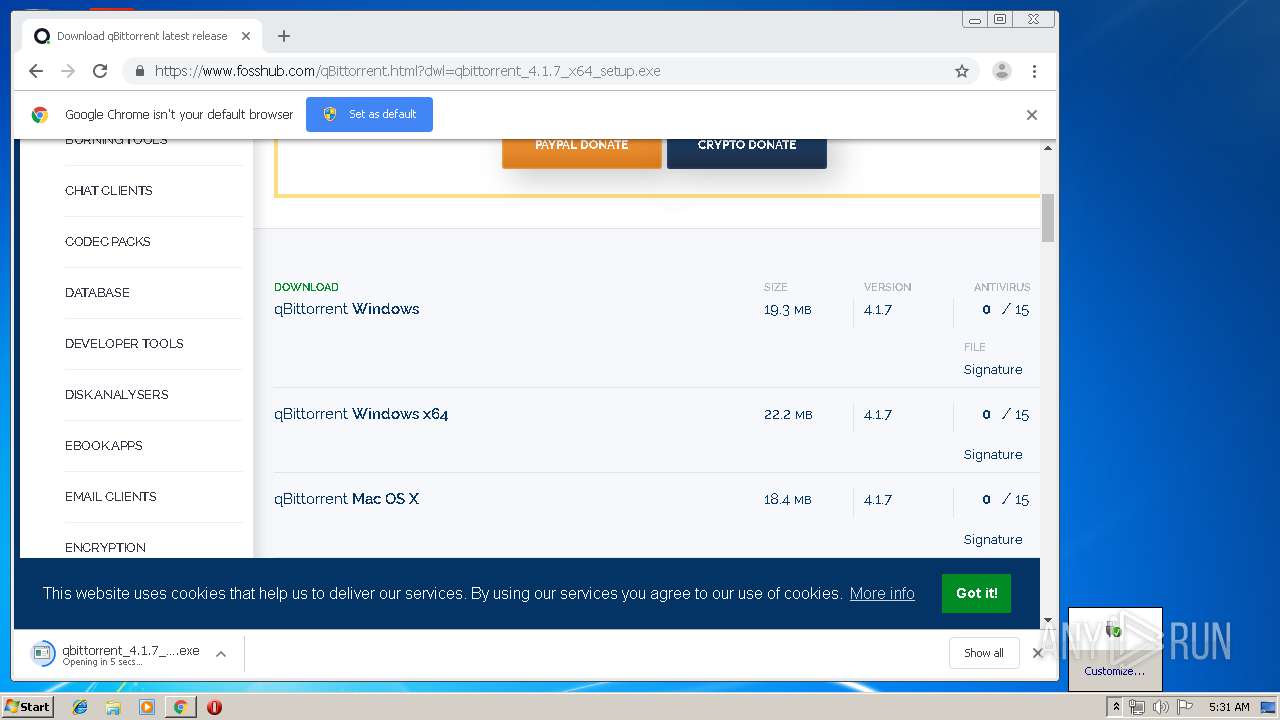Accept cookies with Got it! button
The image size is (1280, 720).
click(976, 593)
